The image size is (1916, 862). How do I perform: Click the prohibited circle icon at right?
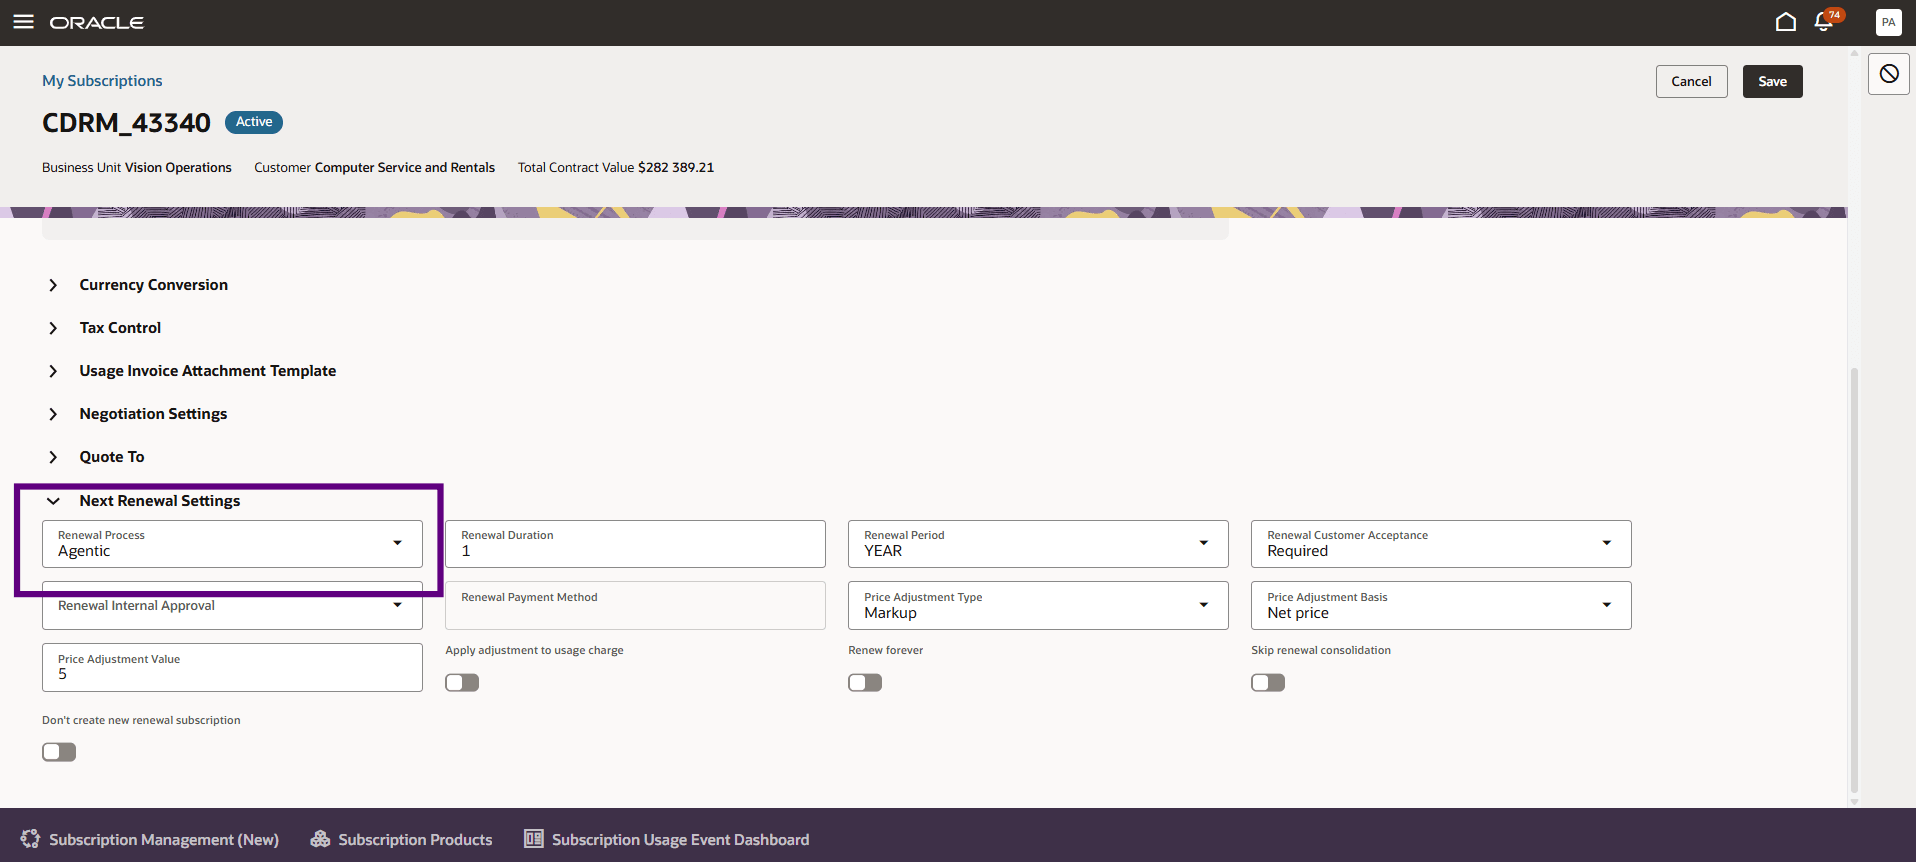[x=1888, y=74]
